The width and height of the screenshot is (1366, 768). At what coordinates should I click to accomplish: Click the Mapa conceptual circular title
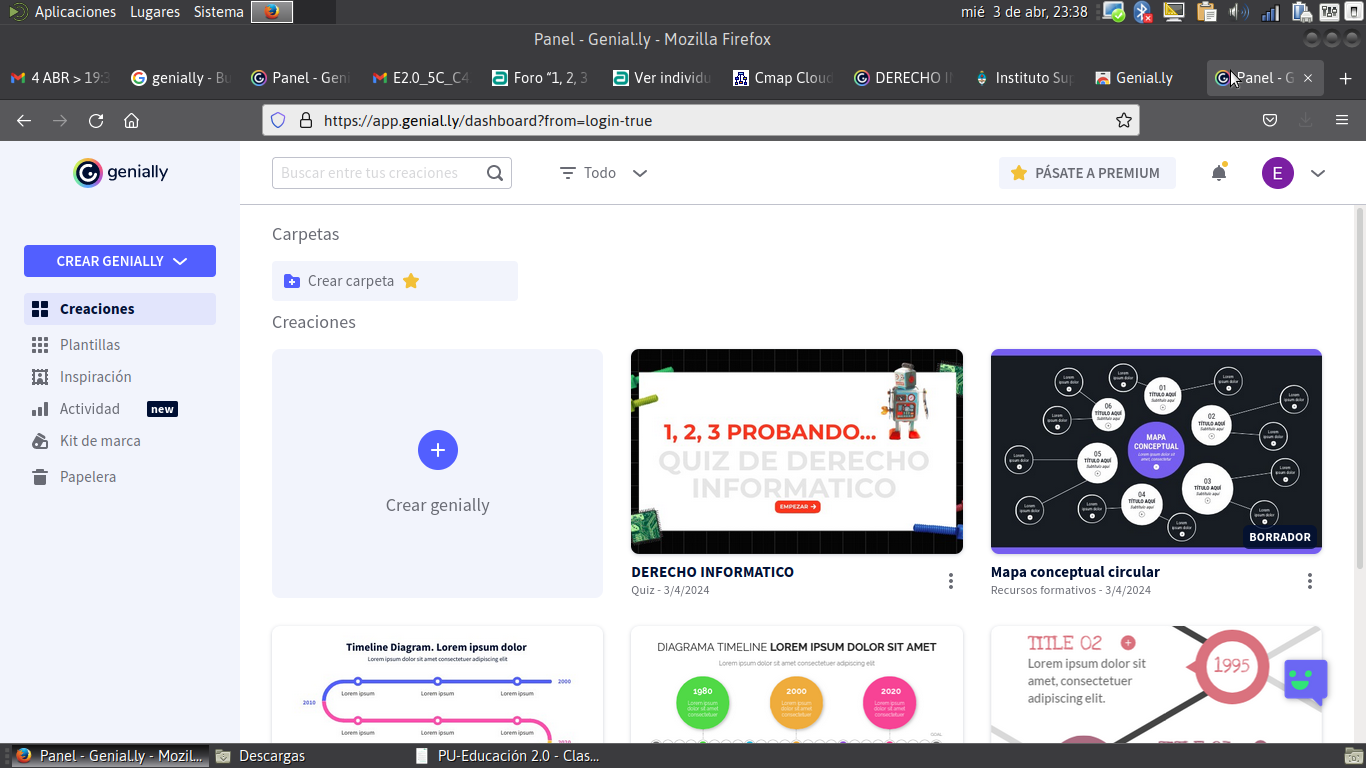click(1075, 572)
